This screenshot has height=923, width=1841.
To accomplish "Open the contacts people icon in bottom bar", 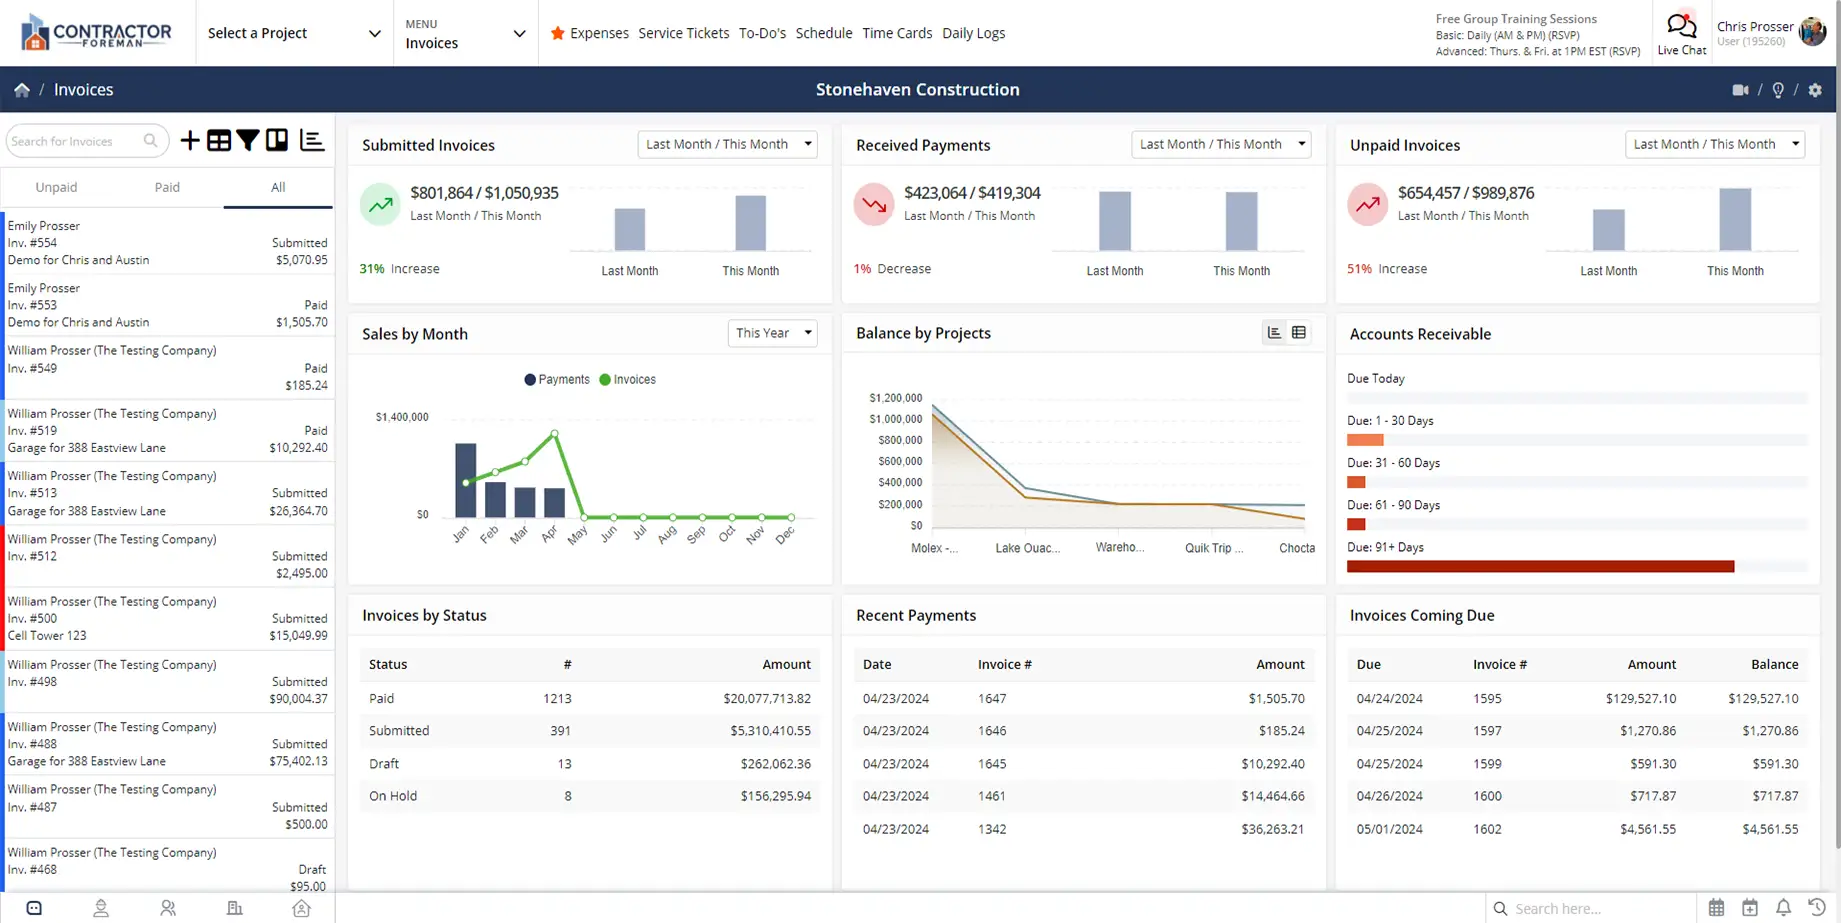I will click(168, 908).
